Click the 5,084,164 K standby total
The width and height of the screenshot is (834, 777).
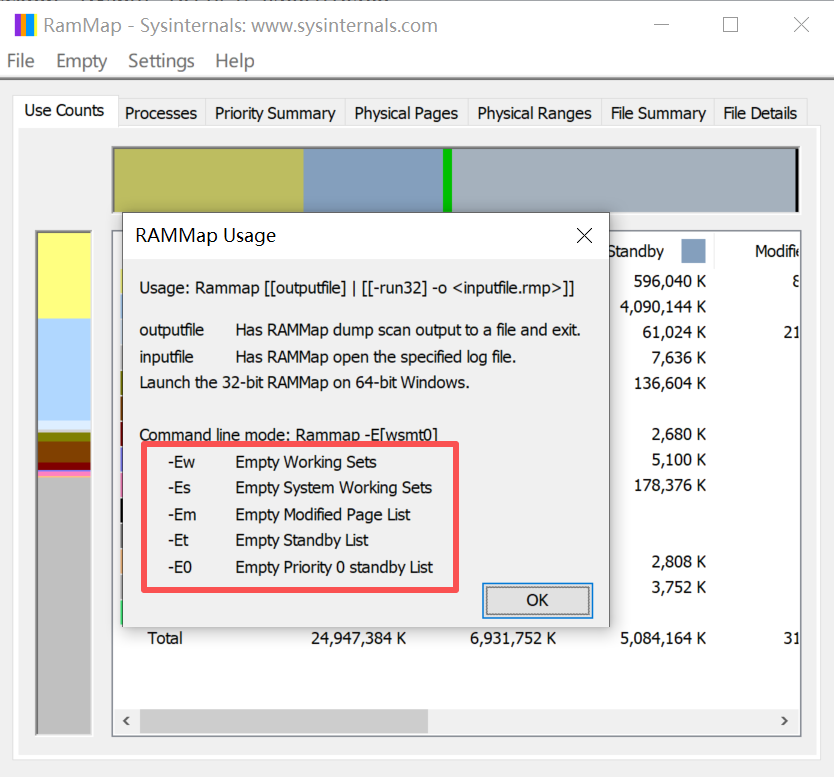(663, 638)
